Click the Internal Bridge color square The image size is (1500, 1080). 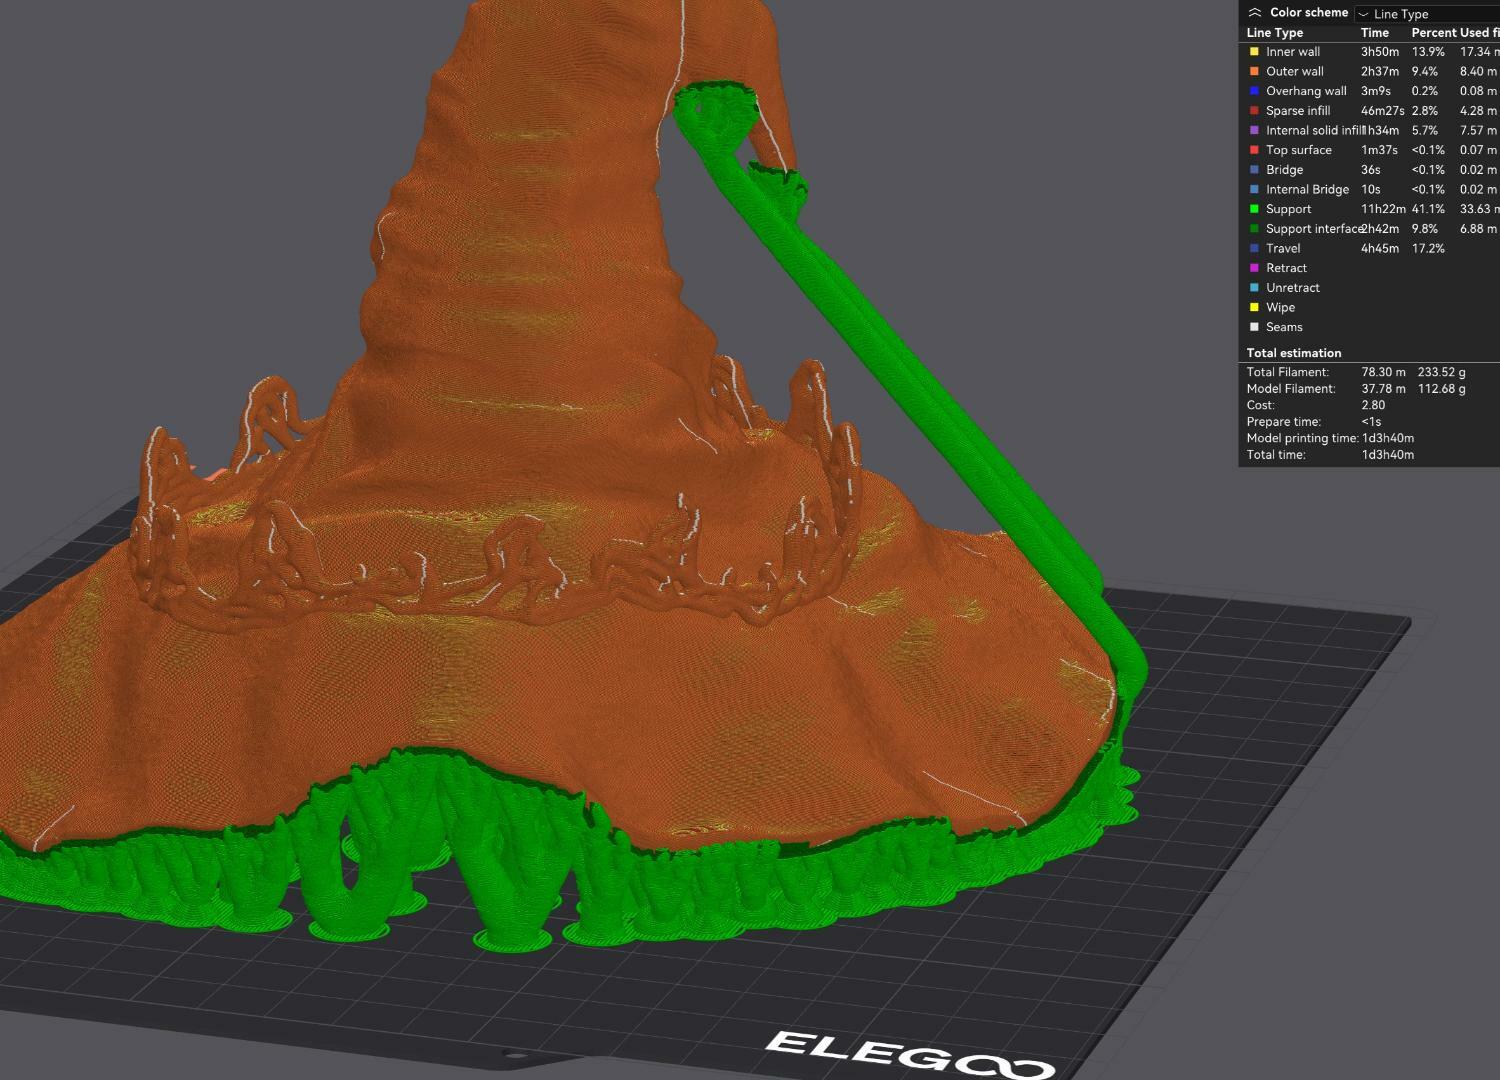point(1254,189)
